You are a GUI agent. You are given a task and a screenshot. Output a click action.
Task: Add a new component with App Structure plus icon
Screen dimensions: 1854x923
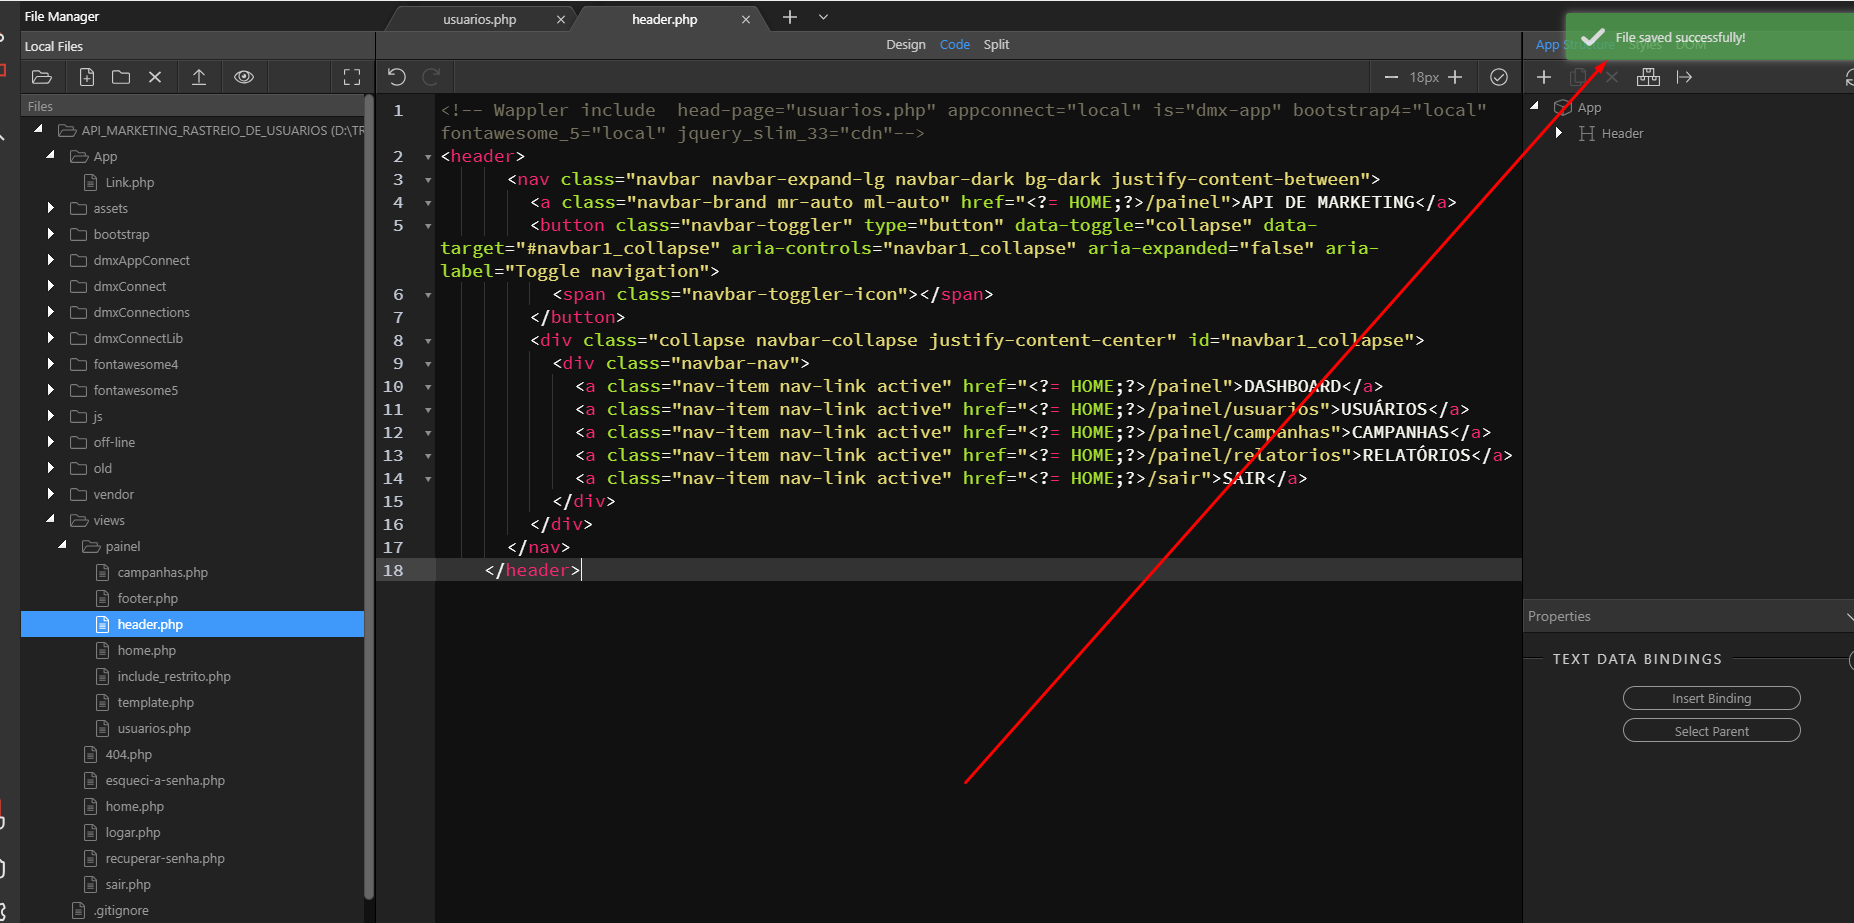[1544, 77]
